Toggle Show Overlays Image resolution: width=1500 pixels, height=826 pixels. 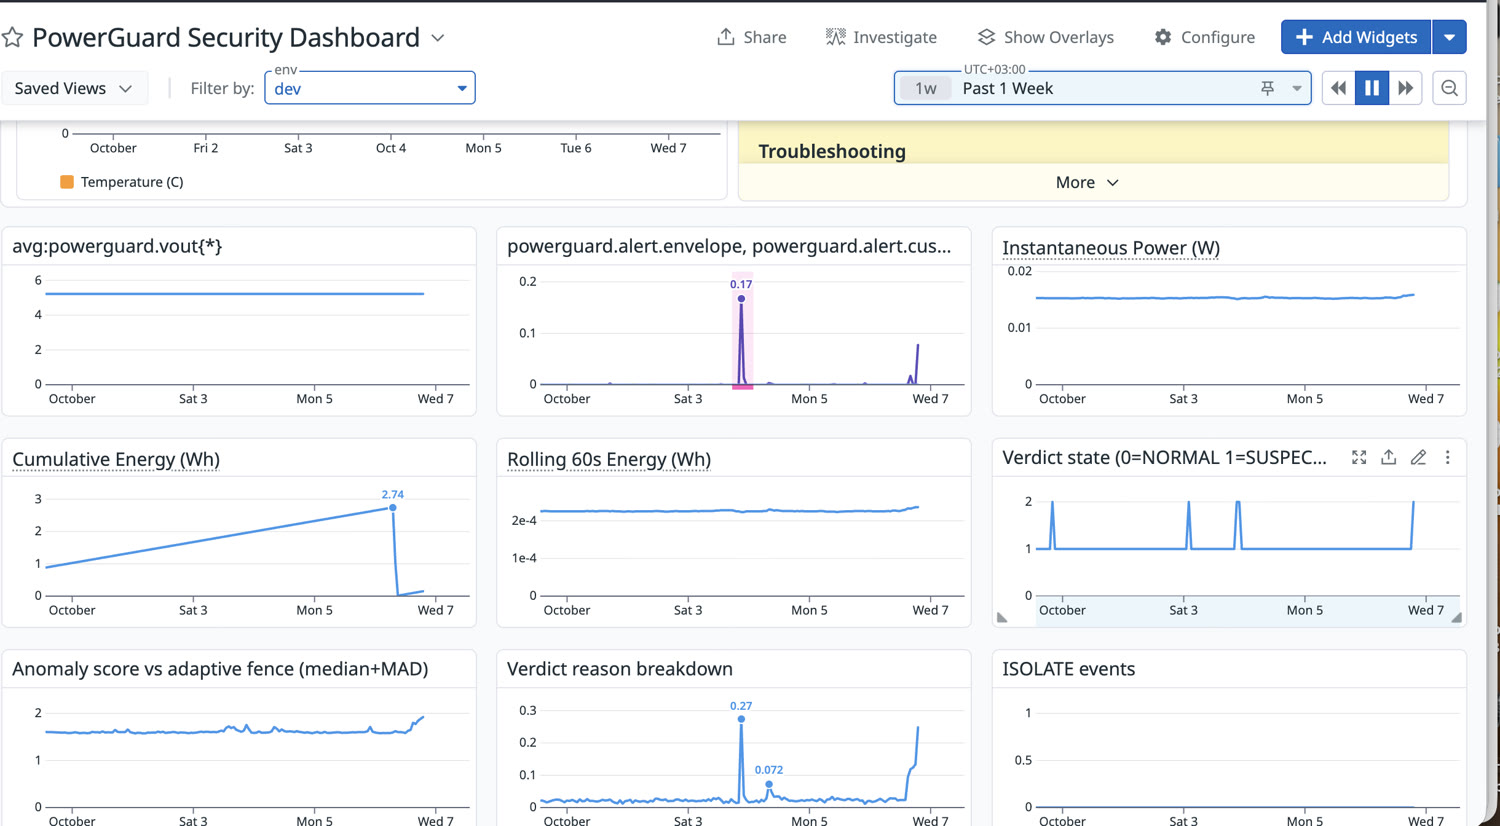coord(1045,37)
